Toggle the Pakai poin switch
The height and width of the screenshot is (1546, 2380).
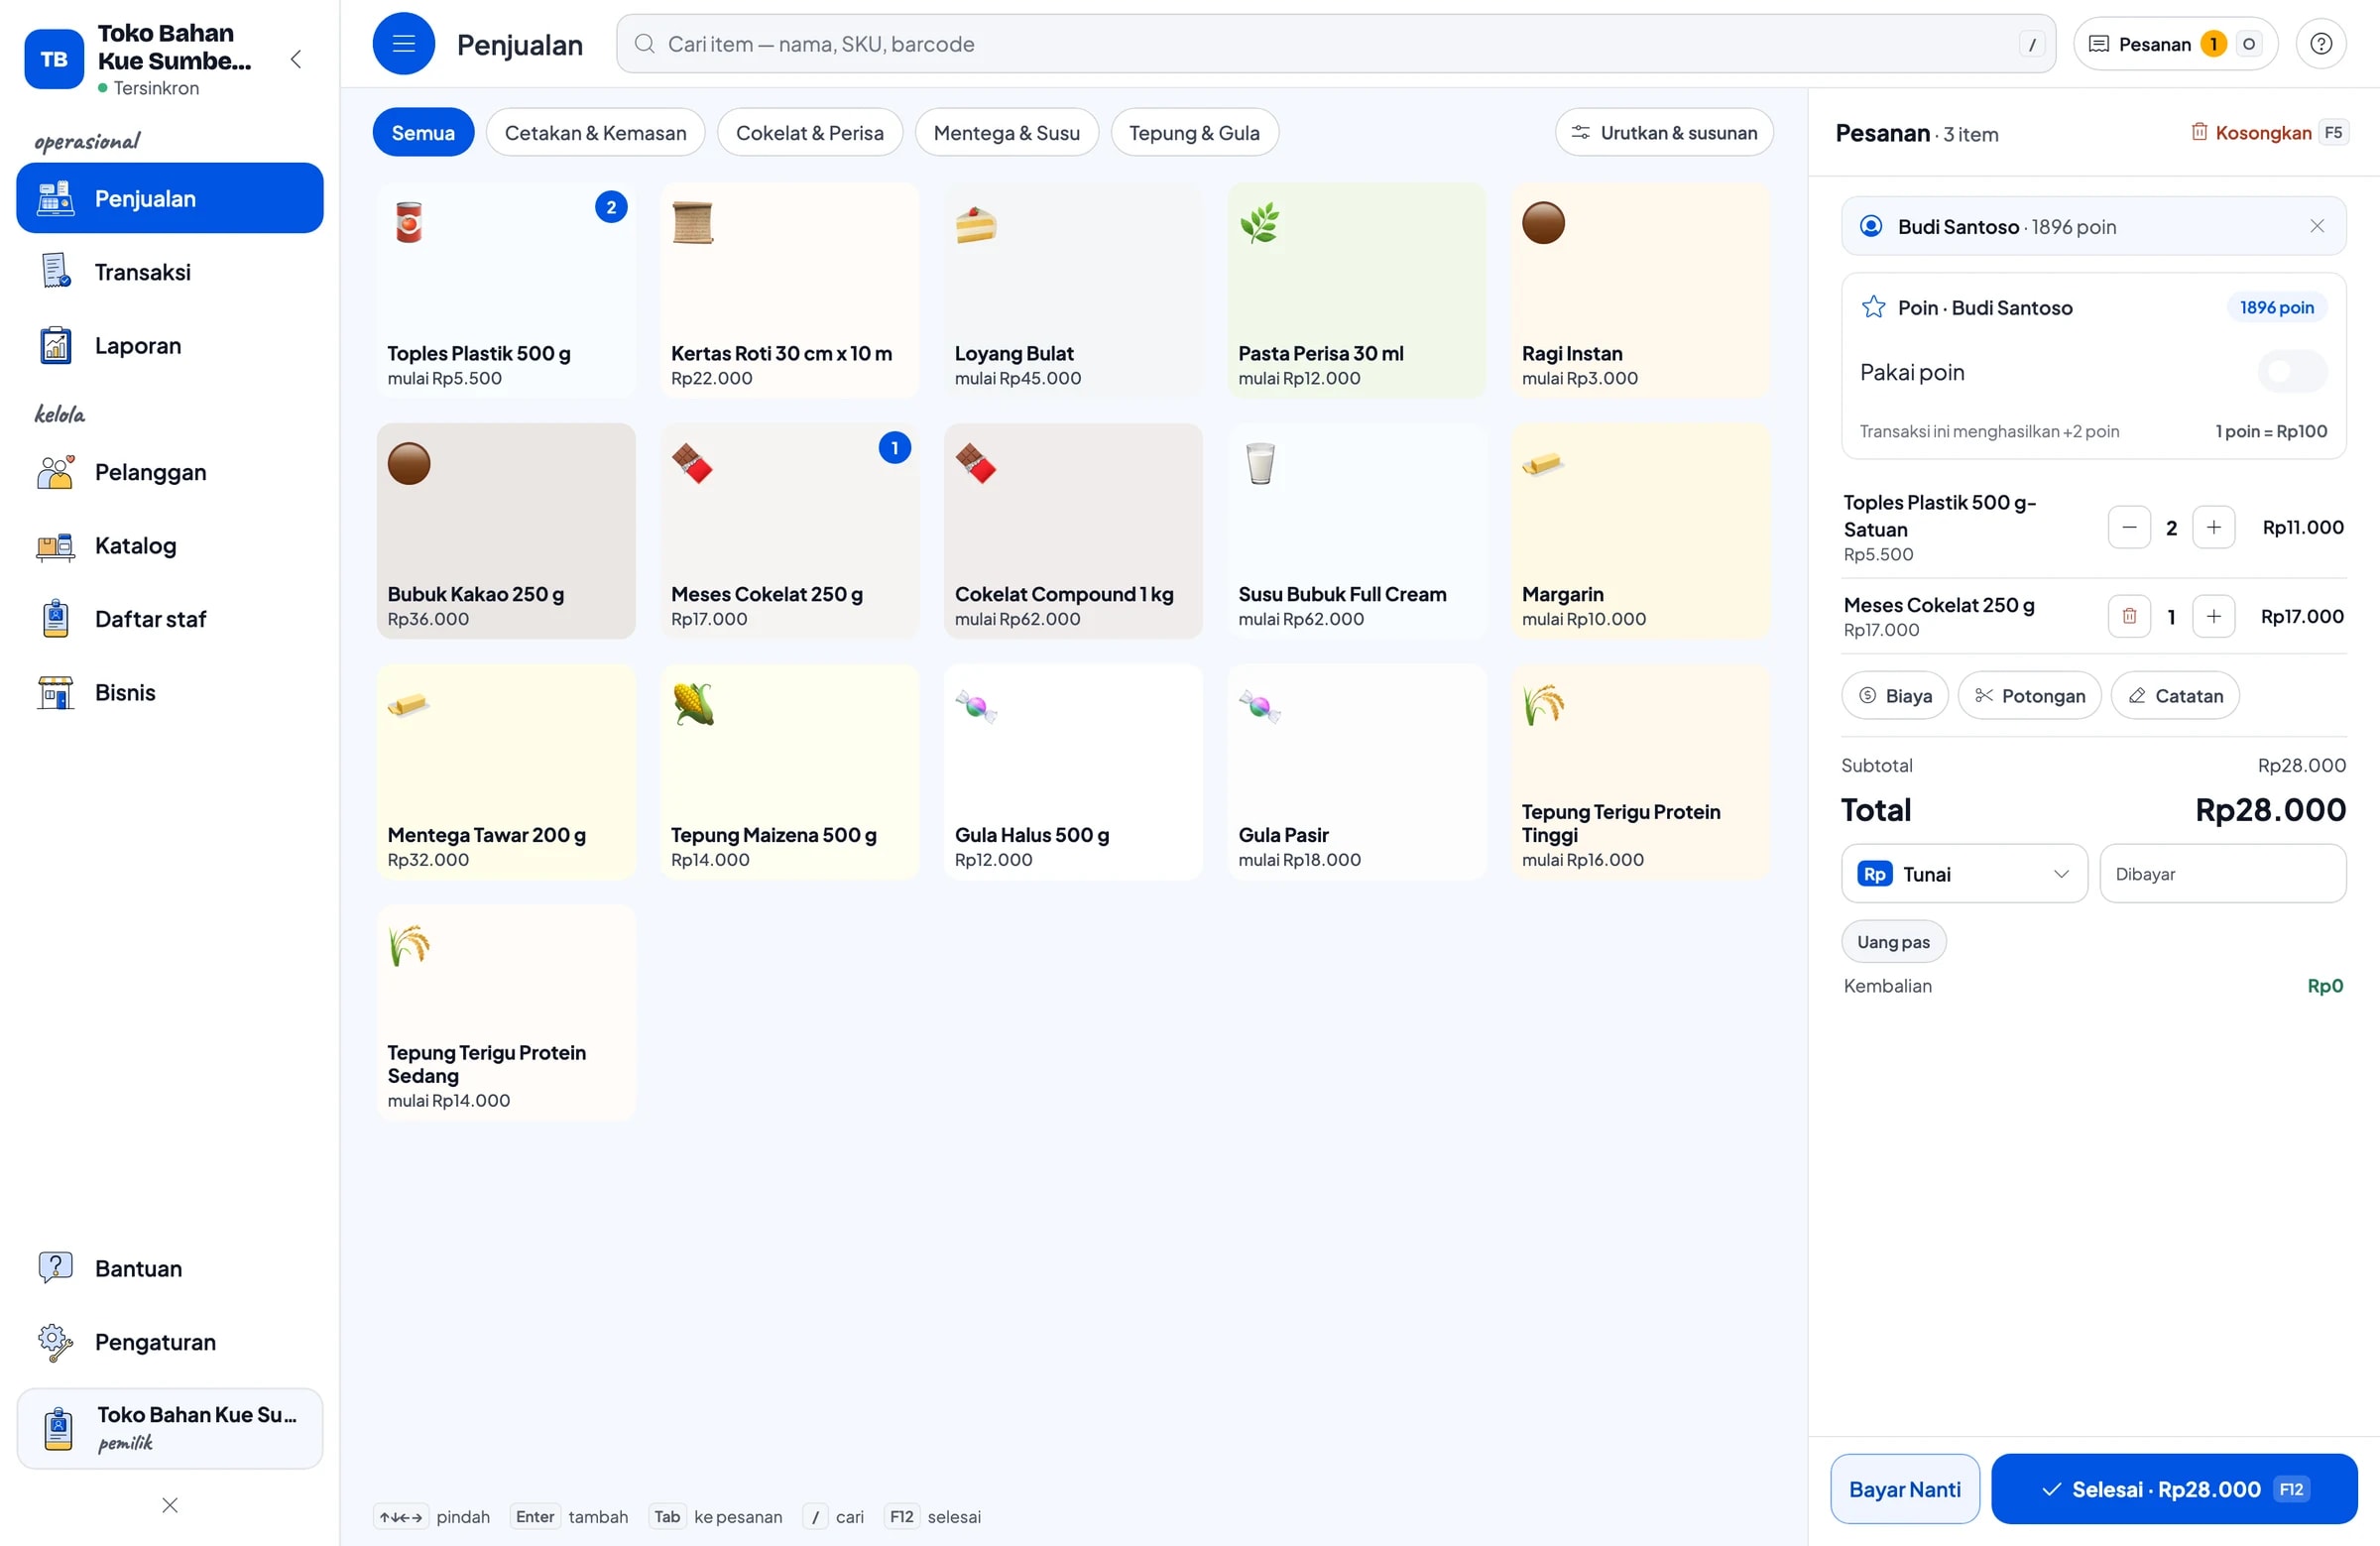(2291, 372)
